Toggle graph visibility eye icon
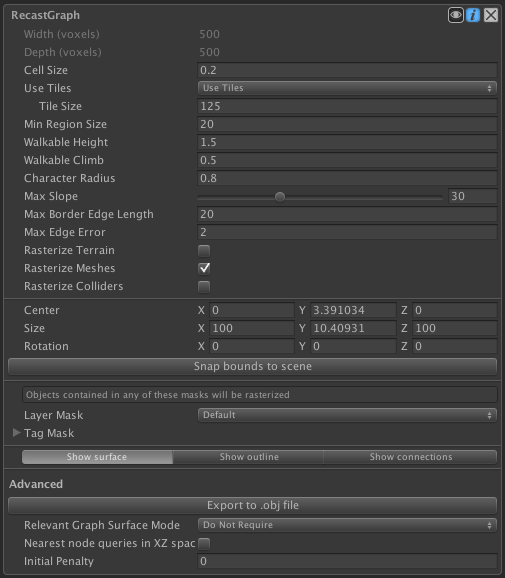The image size is (505, 578). pos(456,15)
